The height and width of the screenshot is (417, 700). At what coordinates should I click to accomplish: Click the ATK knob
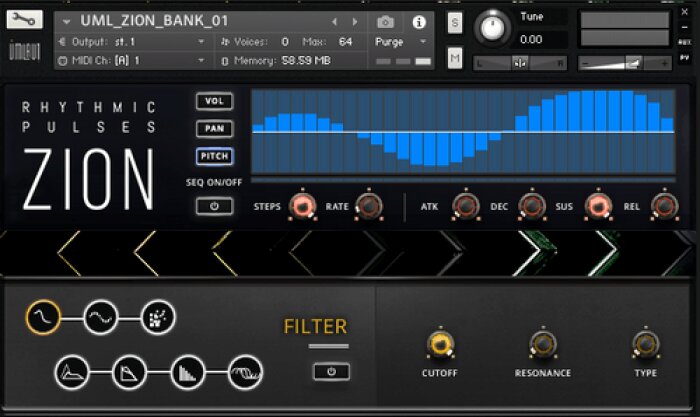click(x=466, y=206)
